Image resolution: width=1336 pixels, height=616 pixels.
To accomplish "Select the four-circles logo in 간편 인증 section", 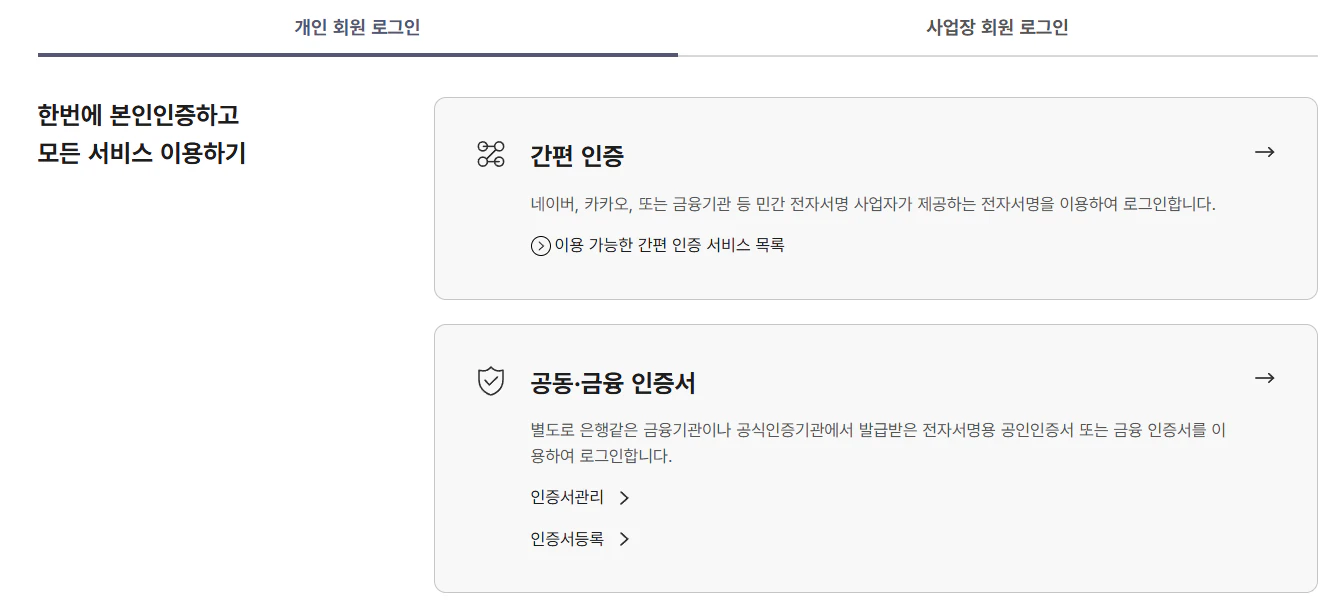I will 490,153.
